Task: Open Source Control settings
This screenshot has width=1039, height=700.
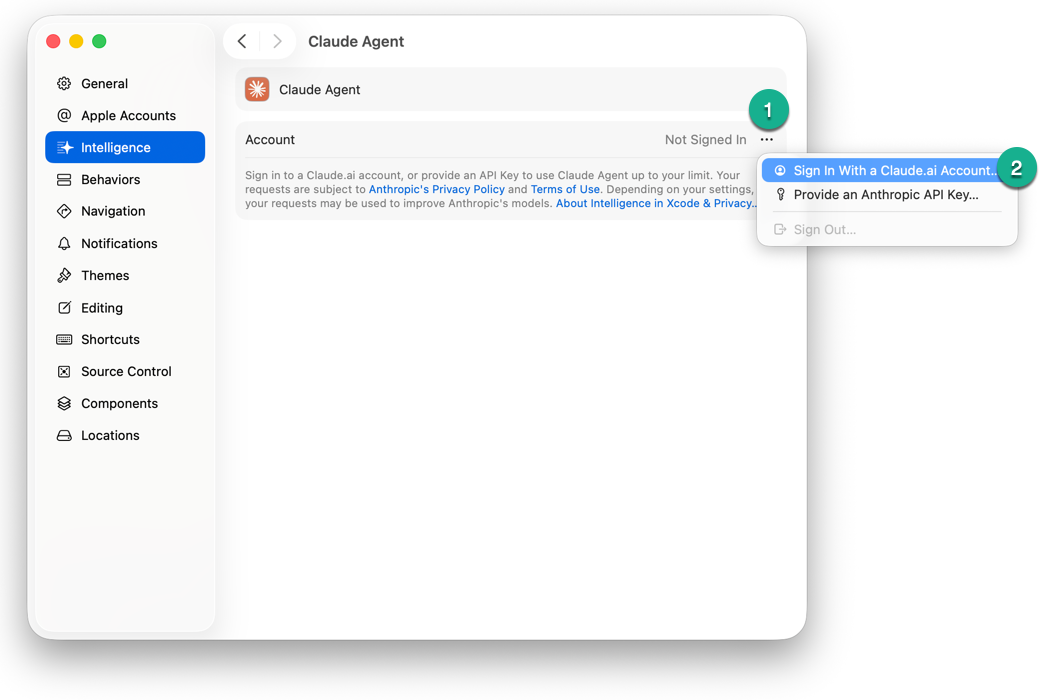Action: point(125,372)
